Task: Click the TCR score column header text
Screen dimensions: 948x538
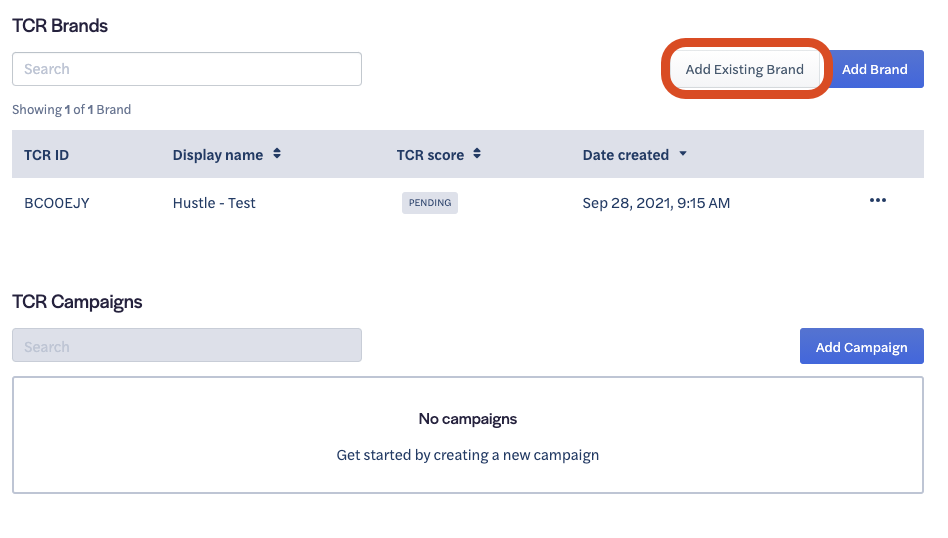Action: (430, 155)
